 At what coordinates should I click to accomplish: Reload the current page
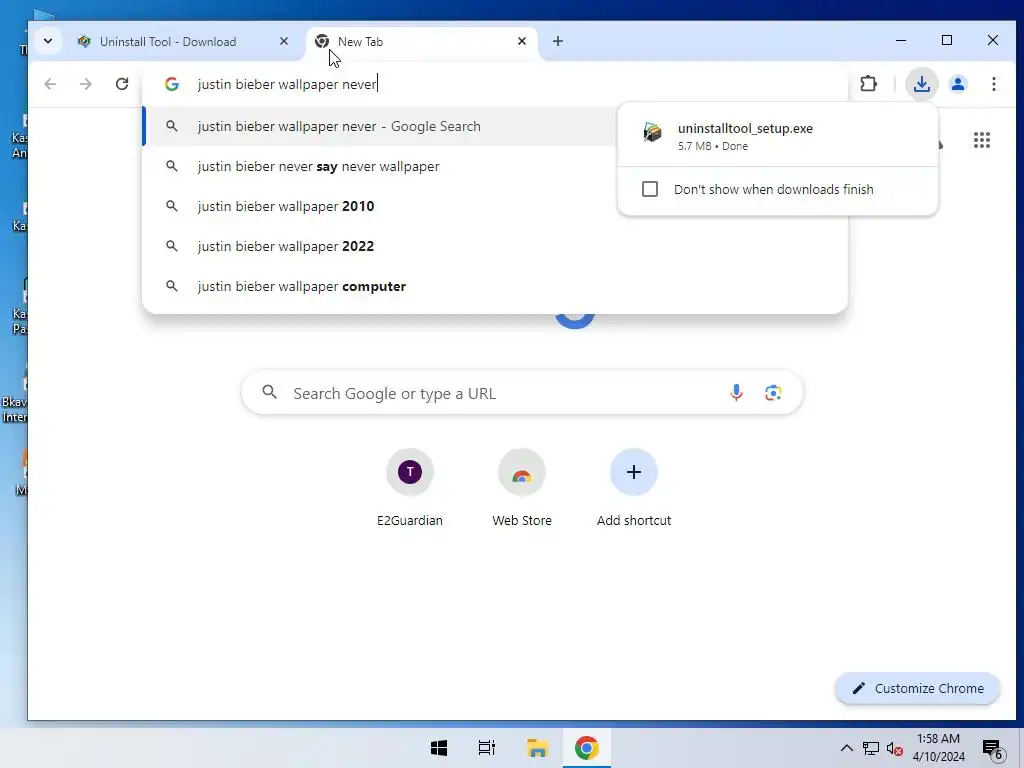(x=122, y=84)
